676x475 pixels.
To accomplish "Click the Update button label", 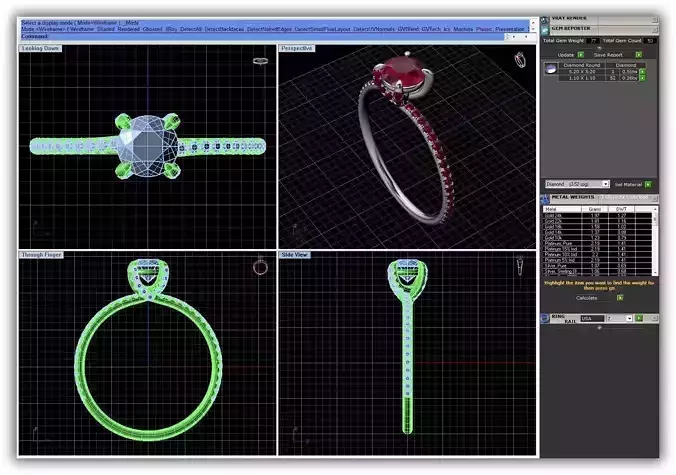I will 566,55.
